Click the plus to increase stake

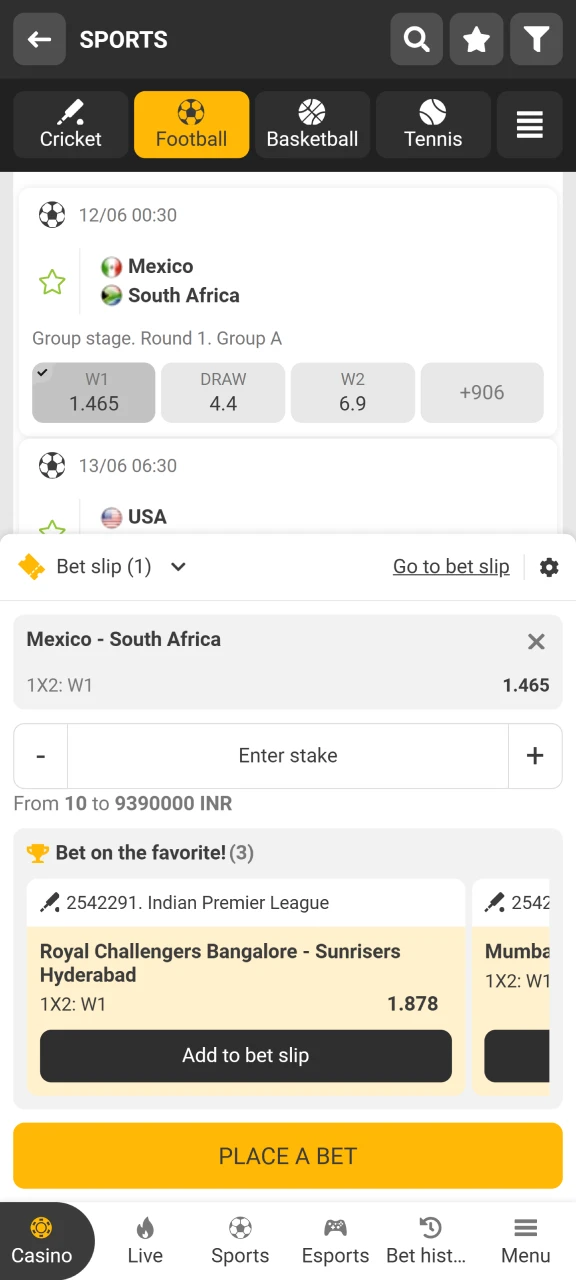(535, 755)
